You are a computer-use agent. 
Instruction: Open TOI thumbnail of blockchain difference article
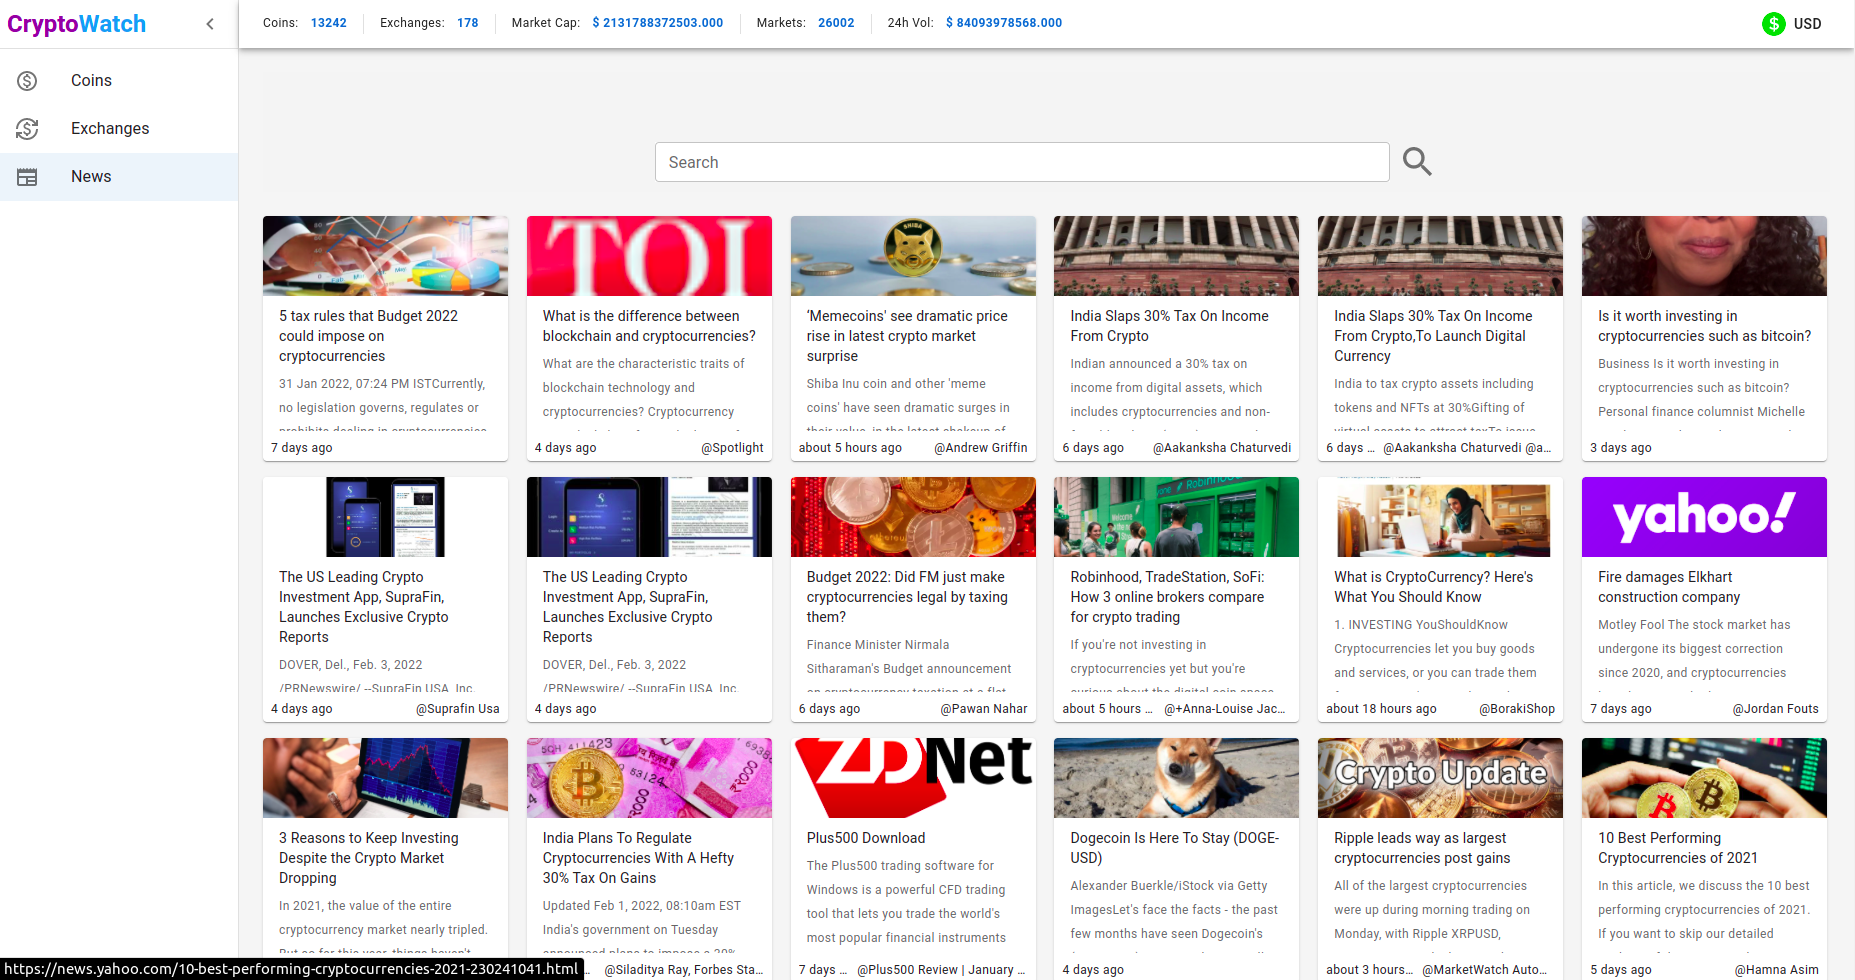[649, 256]
